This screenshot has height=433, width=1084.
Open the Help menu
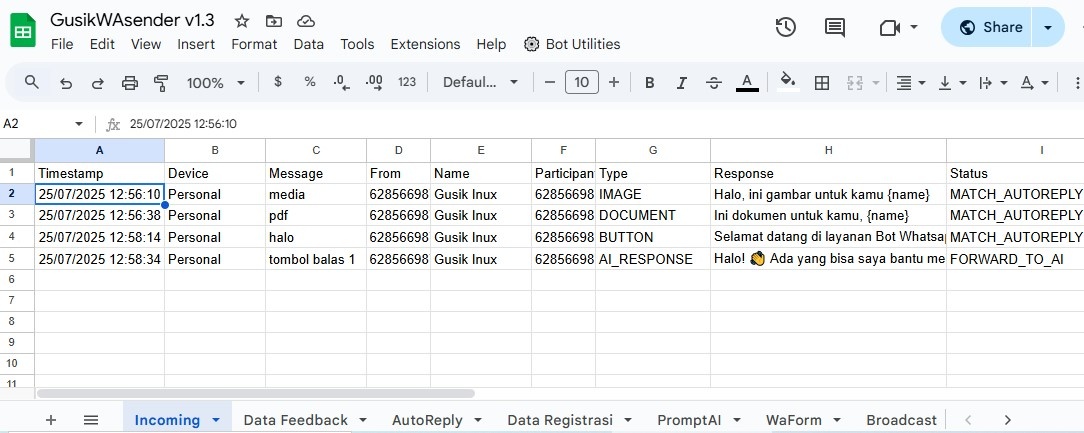tap(491, 44)
